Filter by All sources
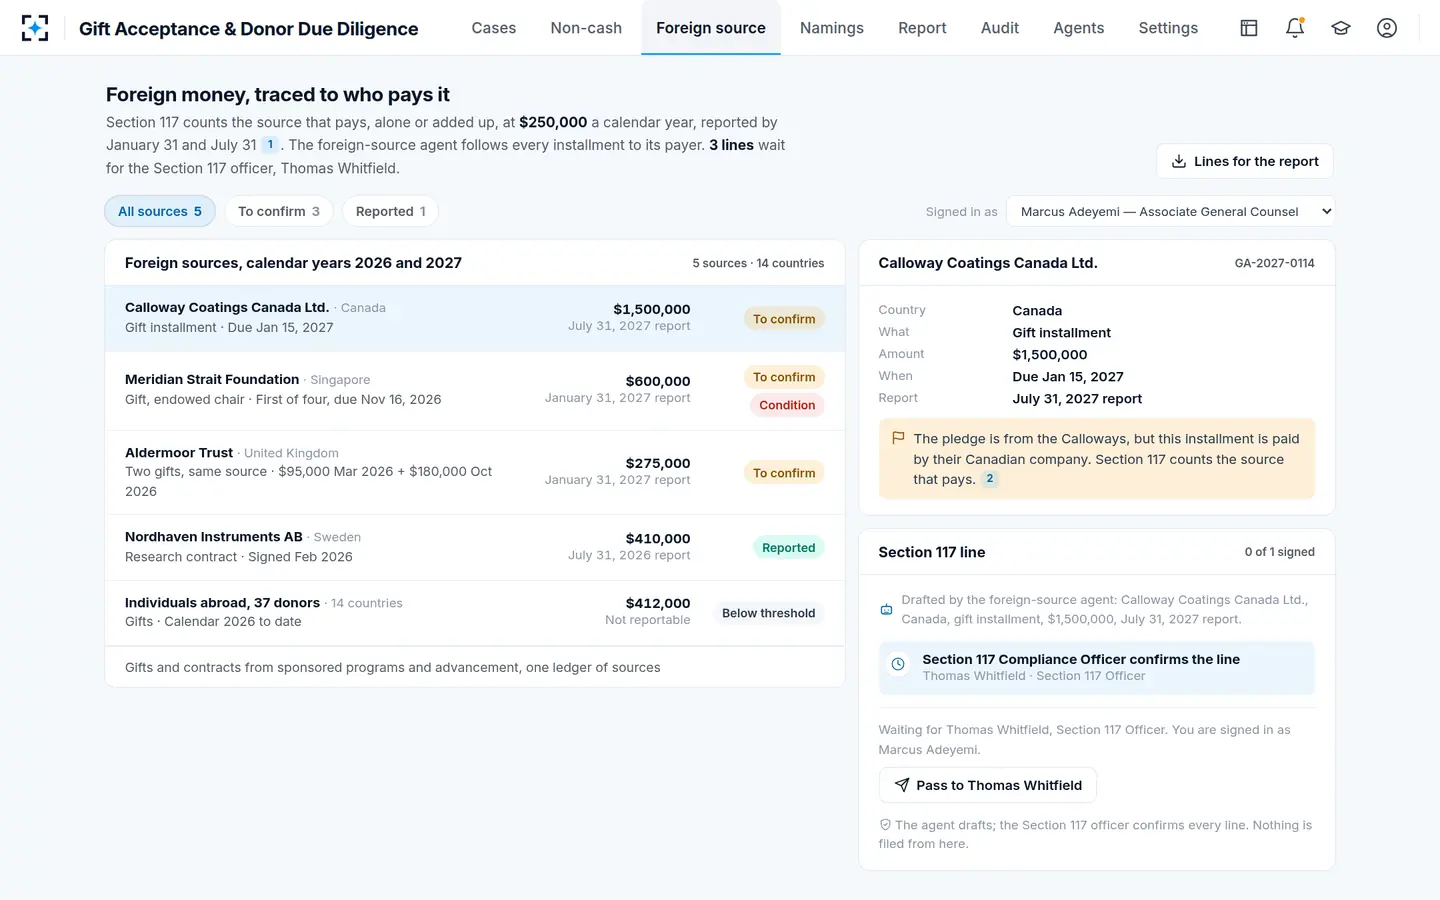Screen dimensions: 1440x900 coord(160,211)
